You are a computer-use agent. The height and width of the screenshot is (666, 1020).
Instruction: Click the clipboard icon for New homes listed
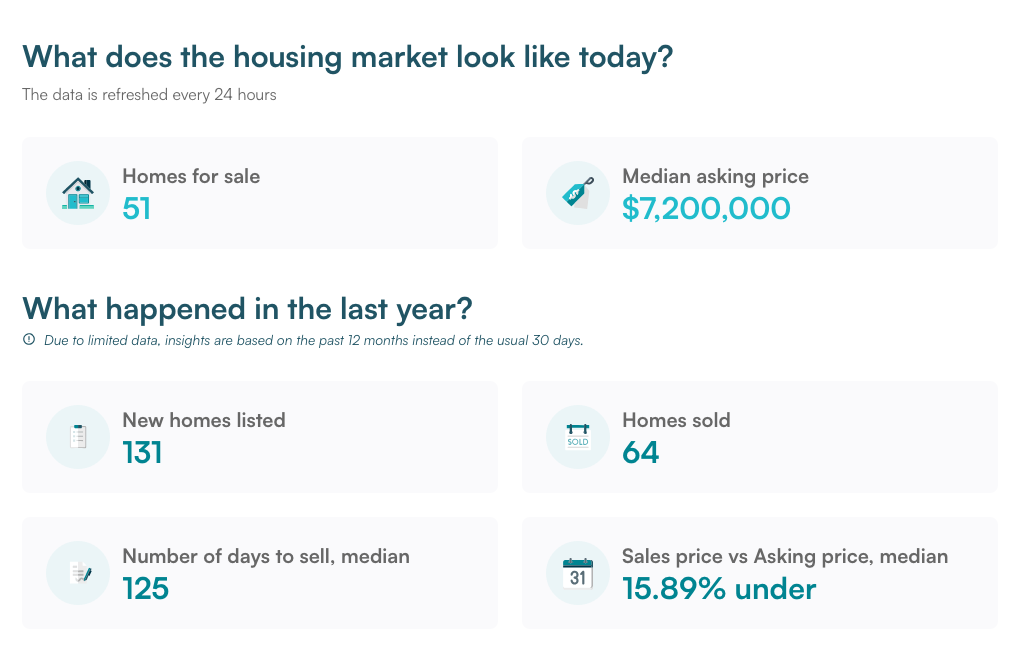click(x=78, y=436)
